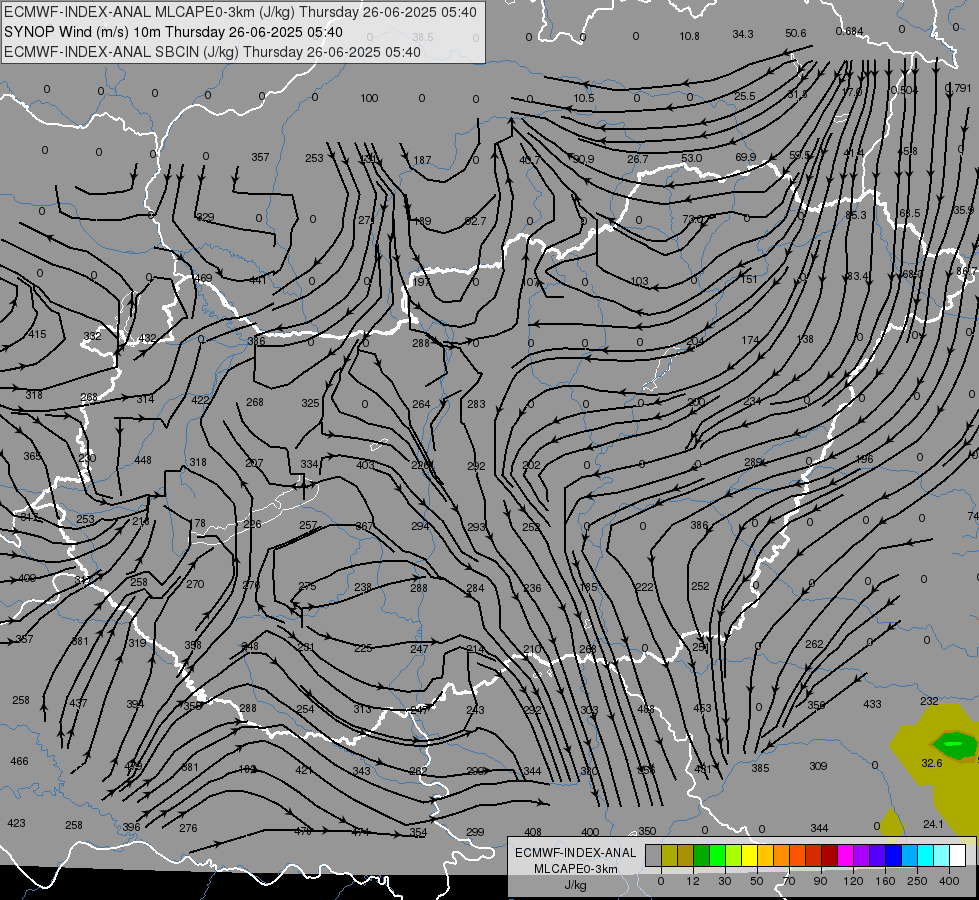
Task: Click the 187 grid value
Action: (x=422, y=160)
